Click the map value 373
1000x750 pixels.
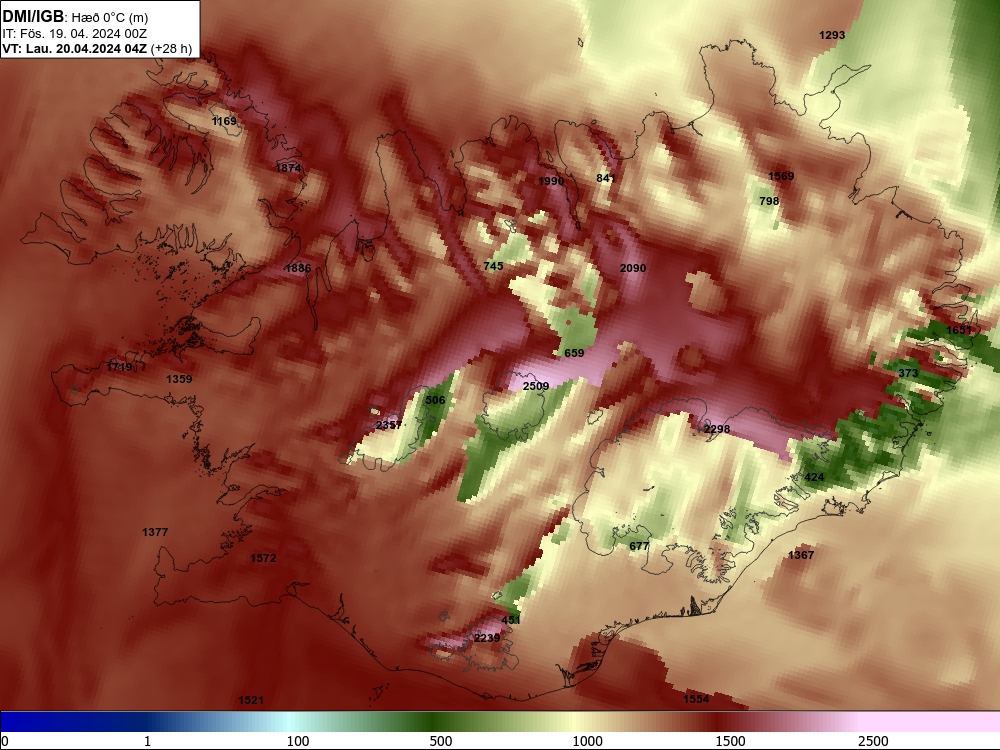coord(908,373)
